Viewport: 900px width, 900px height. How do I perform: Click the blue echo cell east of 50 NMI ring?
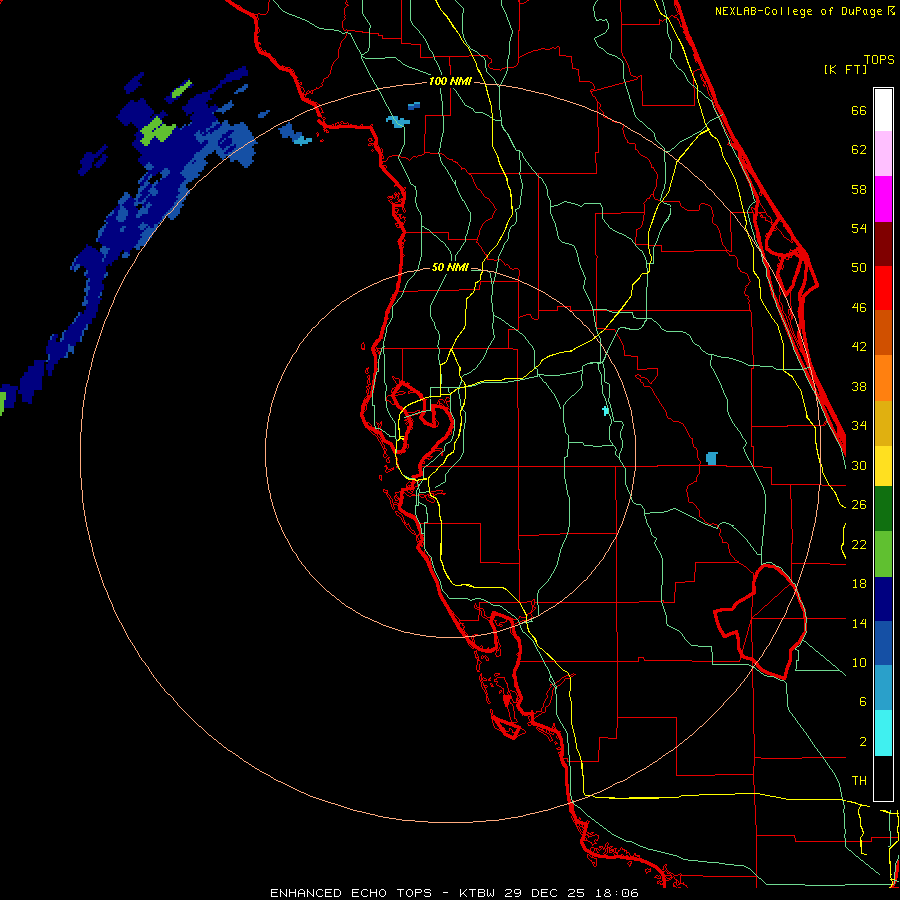point(712,458)
